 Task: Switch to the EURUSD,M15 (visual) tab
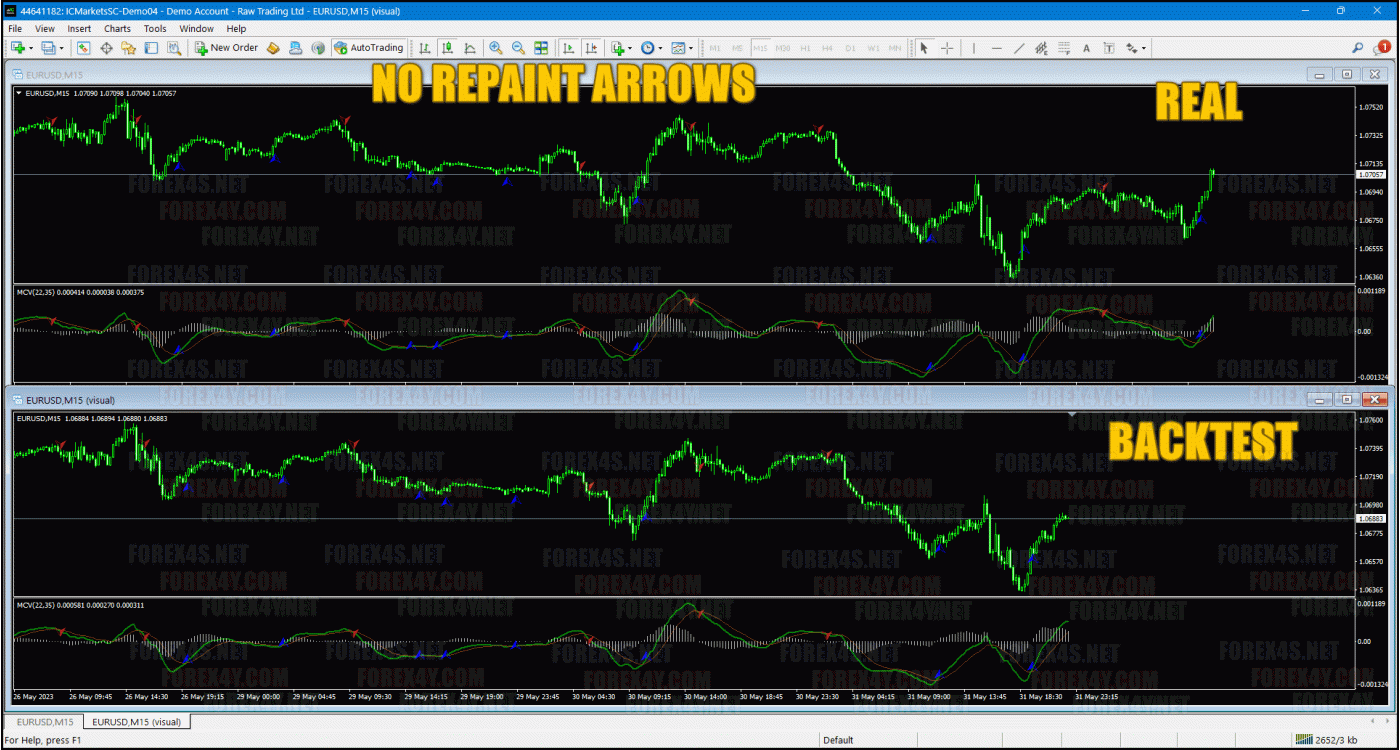(137, 721)
